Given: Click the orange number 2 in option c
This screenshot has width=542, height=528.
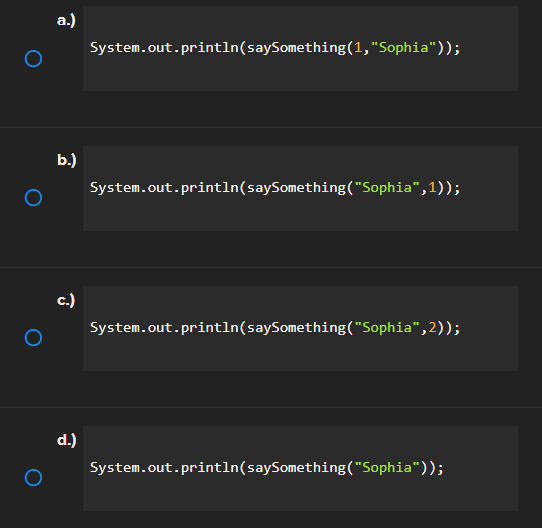Looking at the screenshot, I should [x=432, y=327].
